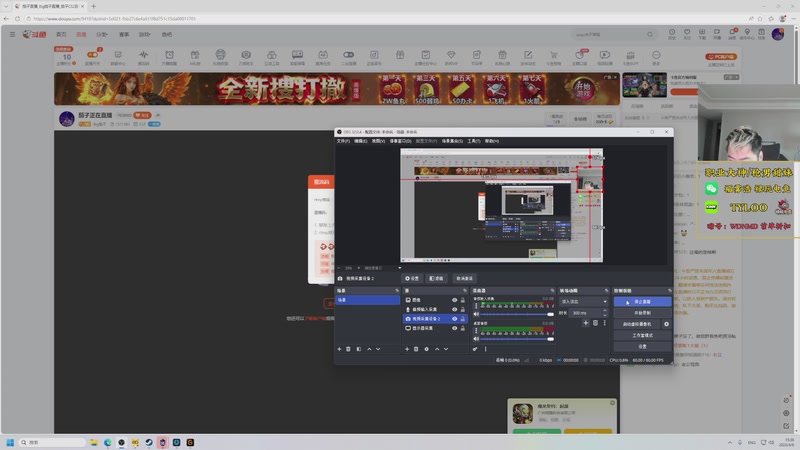Open the OBS 工具(T) menu
This screenshot has height=450, width=800.
pos(473,141)
